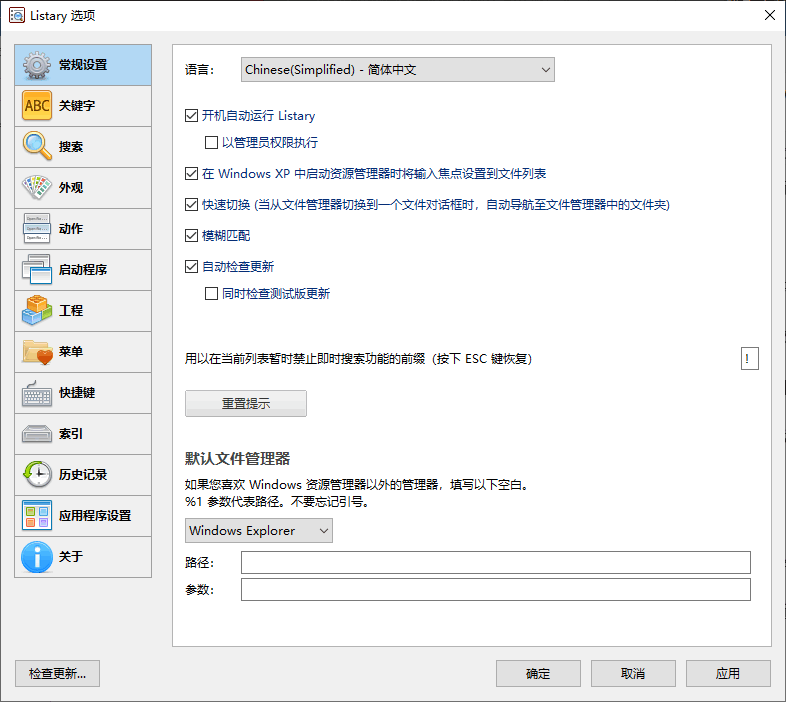Screen dimensions: 786x702
Task: Click the blue info icon for 关于
Action: (x=37, y=556)
